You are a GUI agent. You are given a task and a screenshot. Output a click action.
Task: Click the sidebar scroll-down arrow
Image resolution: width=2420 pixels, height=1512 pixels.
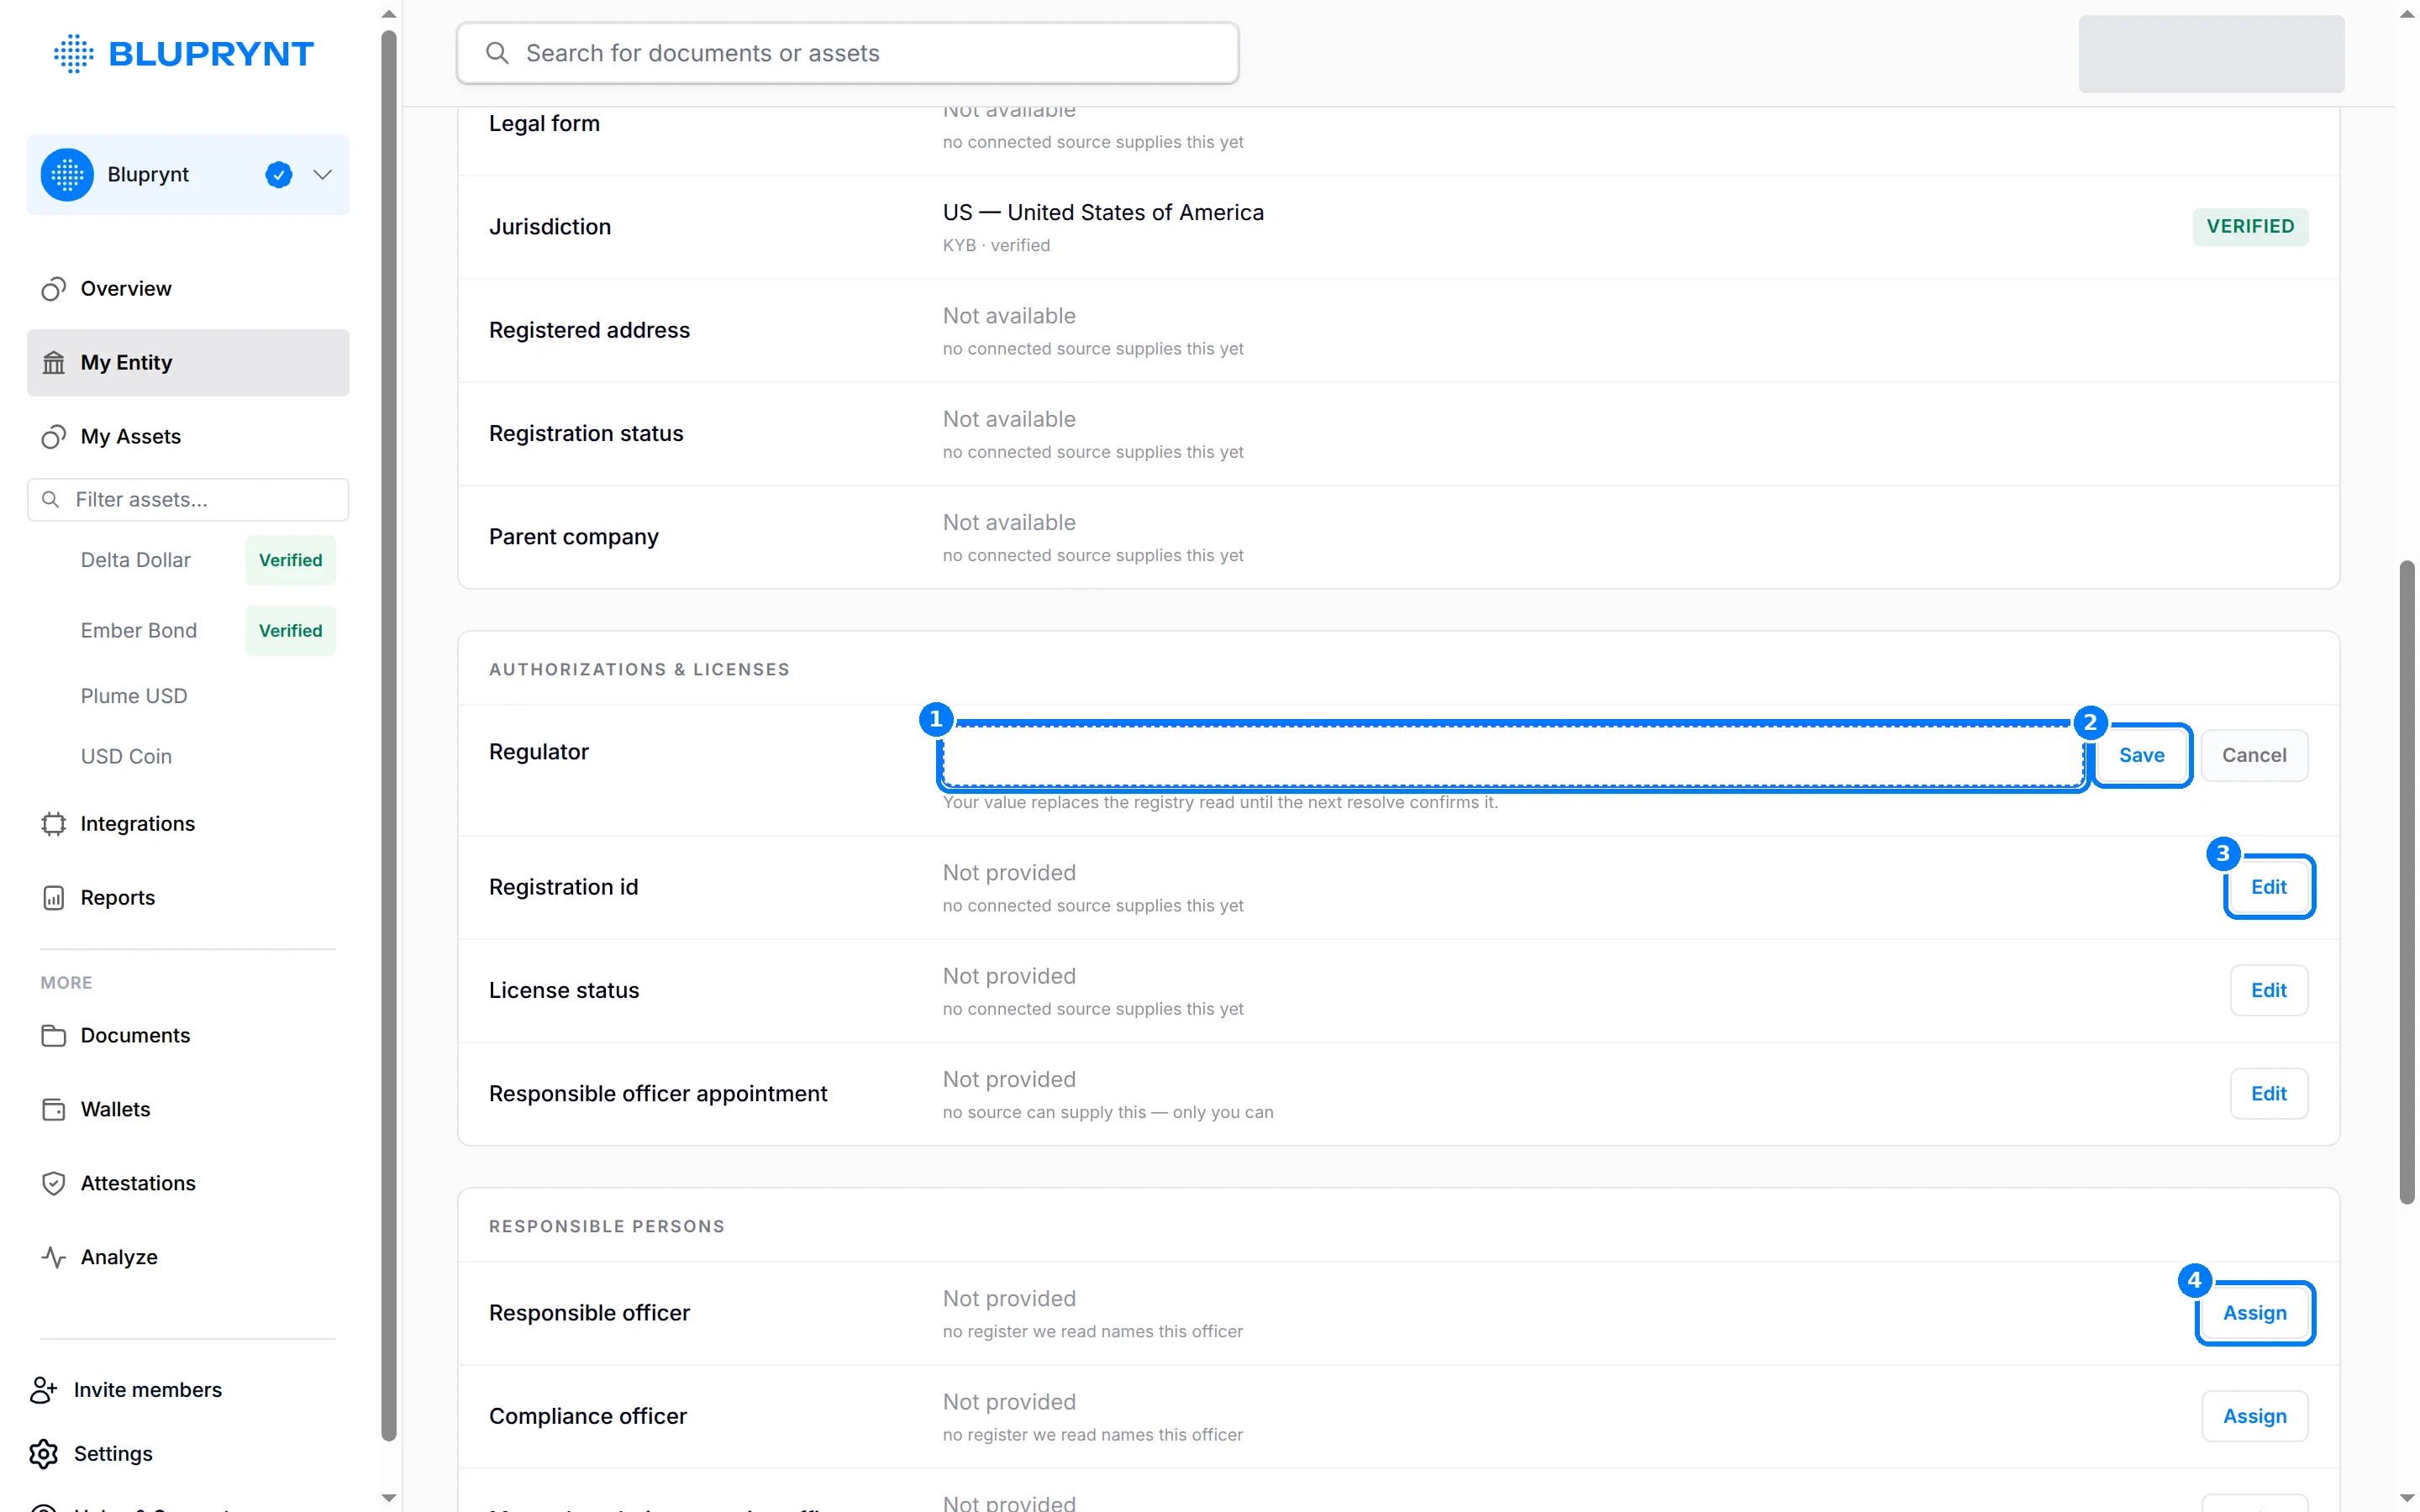click(389, 1498)
